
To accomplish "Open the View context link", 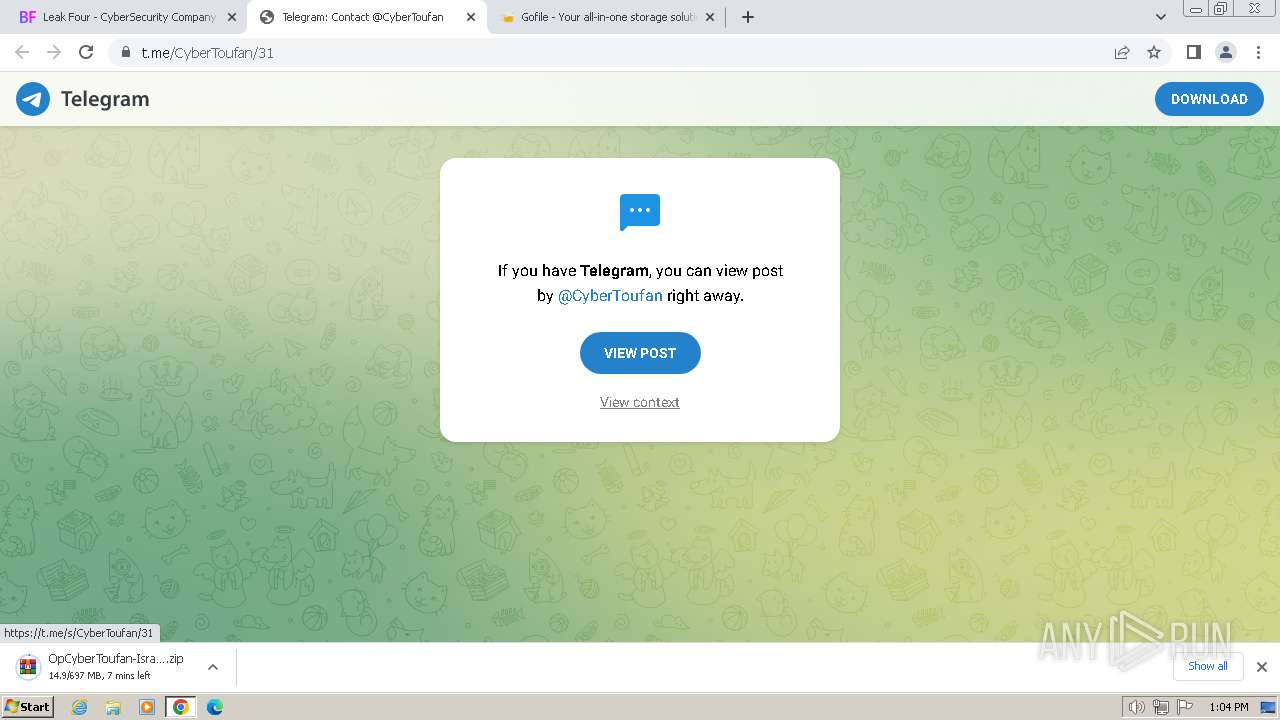I will tap(640, 402).
